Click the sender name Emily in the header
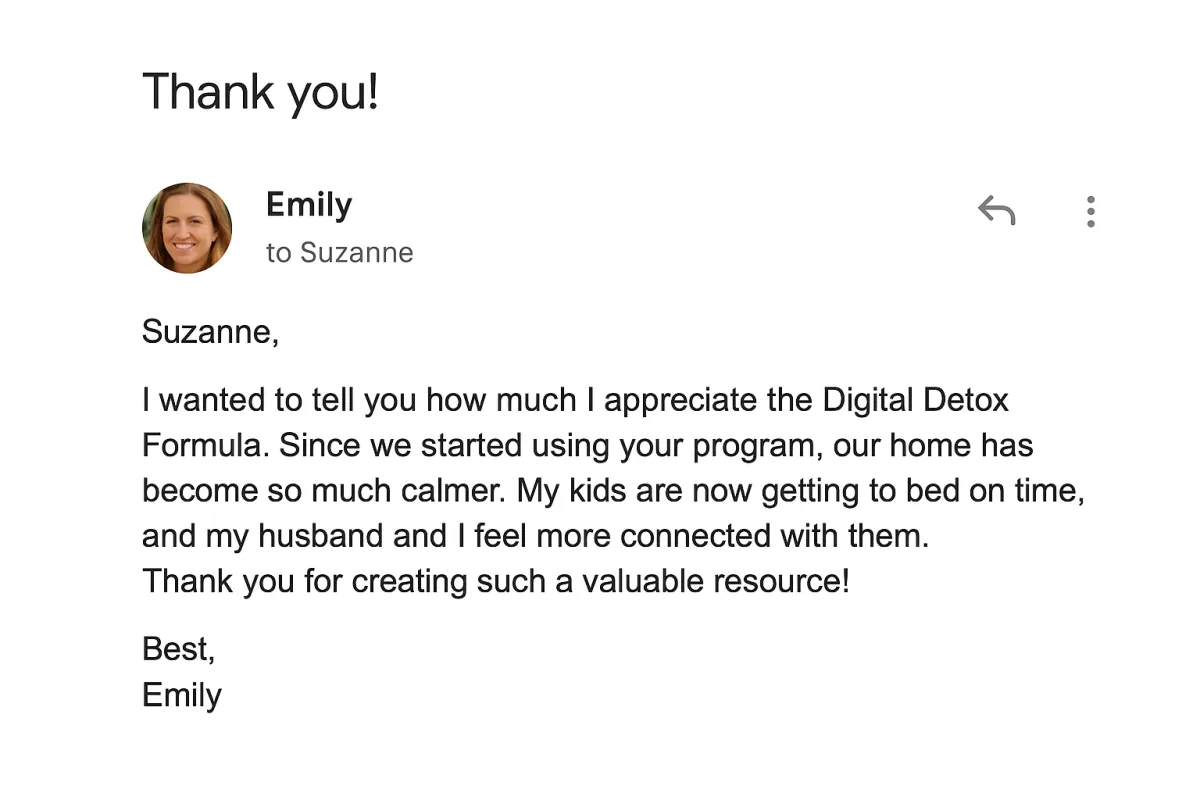This screenshot has width=1200, height=800. 309,205
